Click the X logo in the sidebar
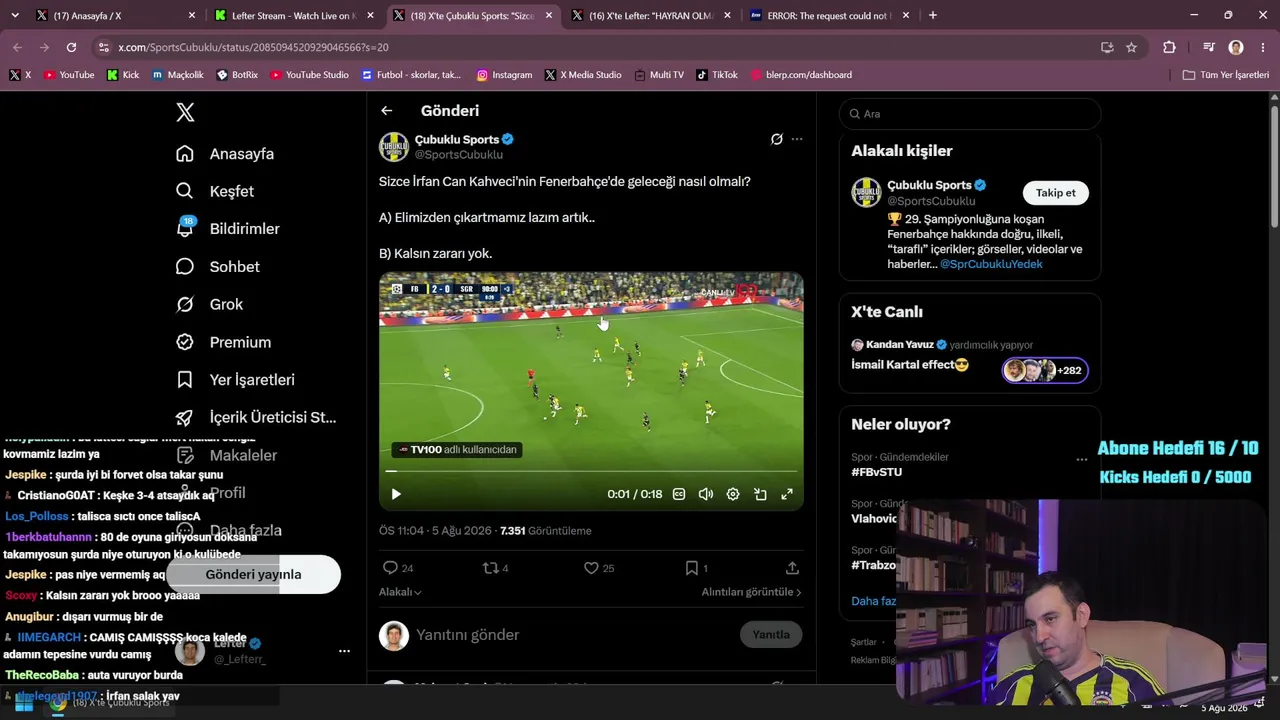This screenshot has height=720, width=1280. pos(185,112)
